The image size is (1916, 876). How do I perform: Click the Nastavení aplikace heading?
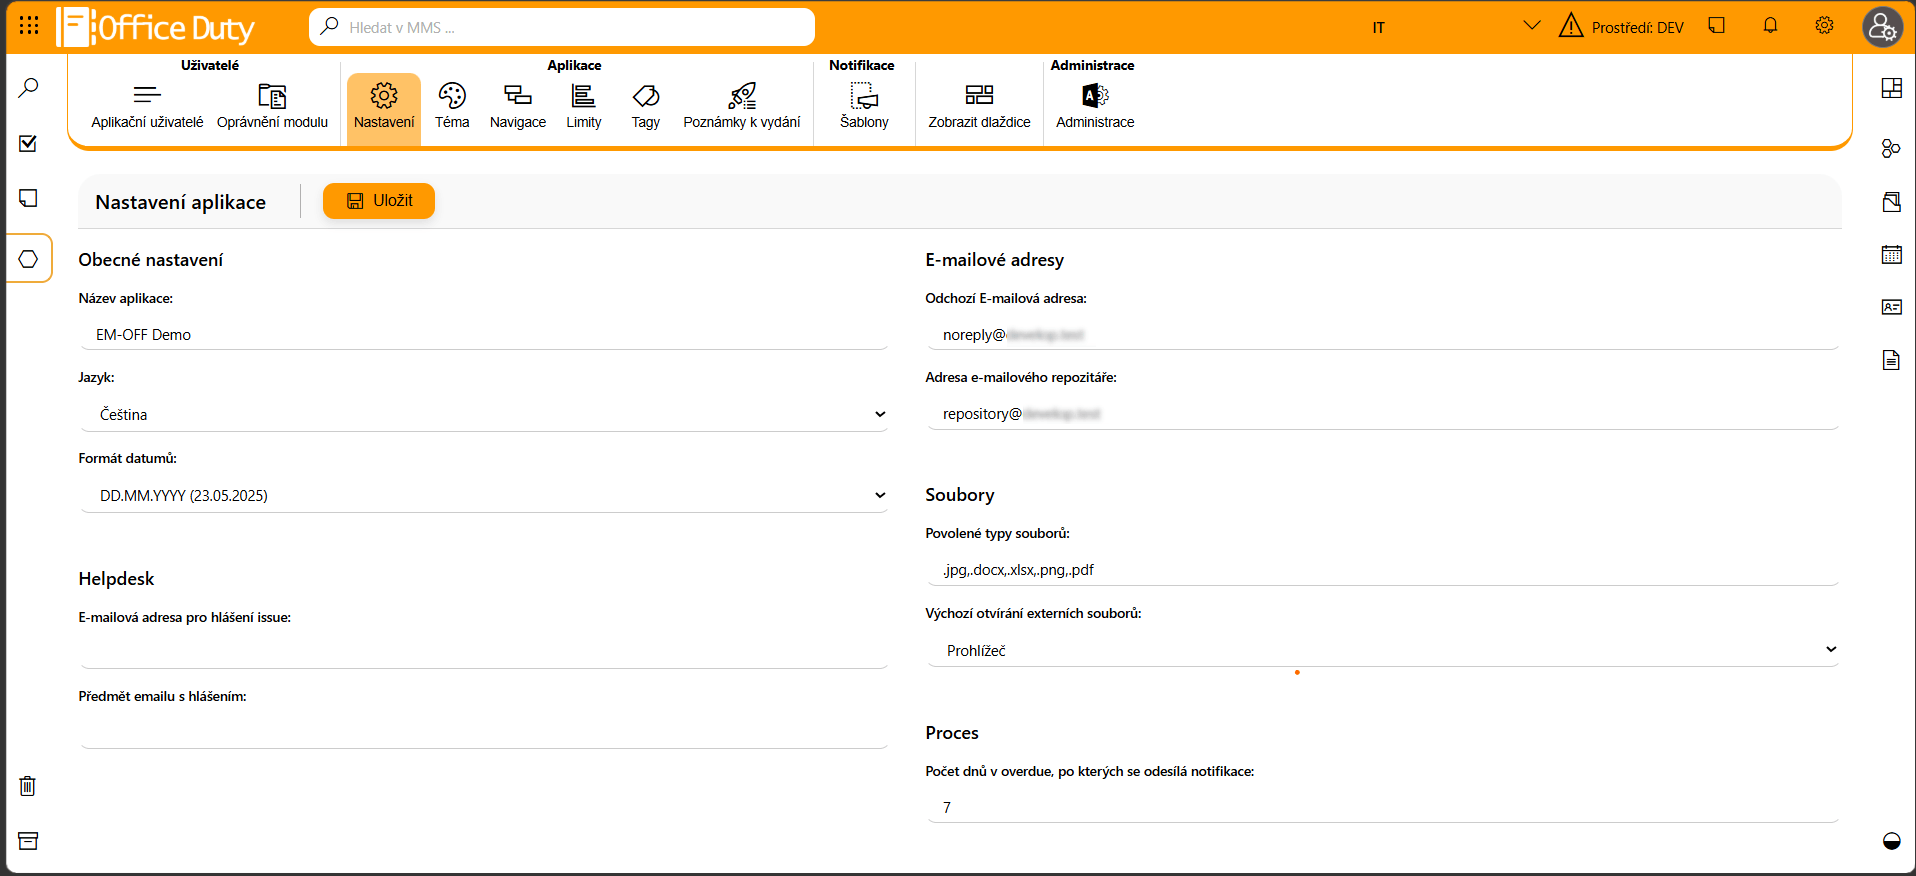point(181,202)
